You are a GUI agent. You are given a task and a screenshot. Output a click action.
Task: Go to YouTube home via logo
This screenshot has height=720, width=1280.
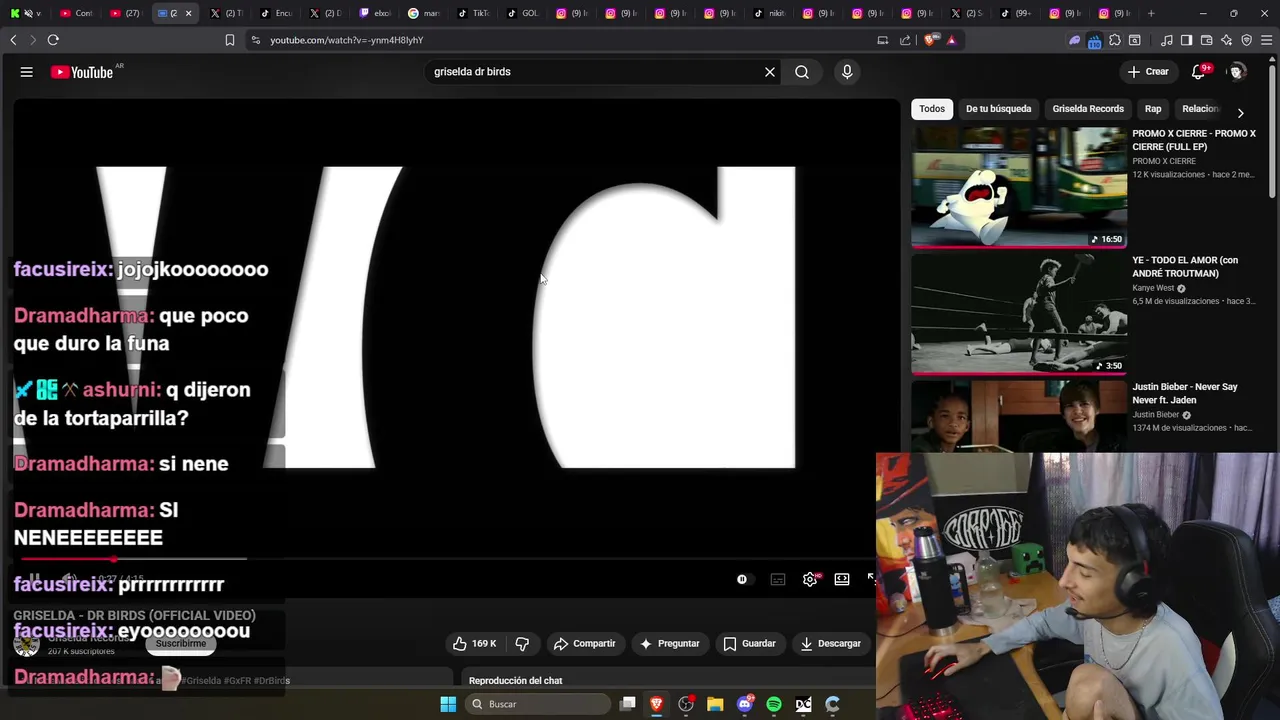(82, 72)
